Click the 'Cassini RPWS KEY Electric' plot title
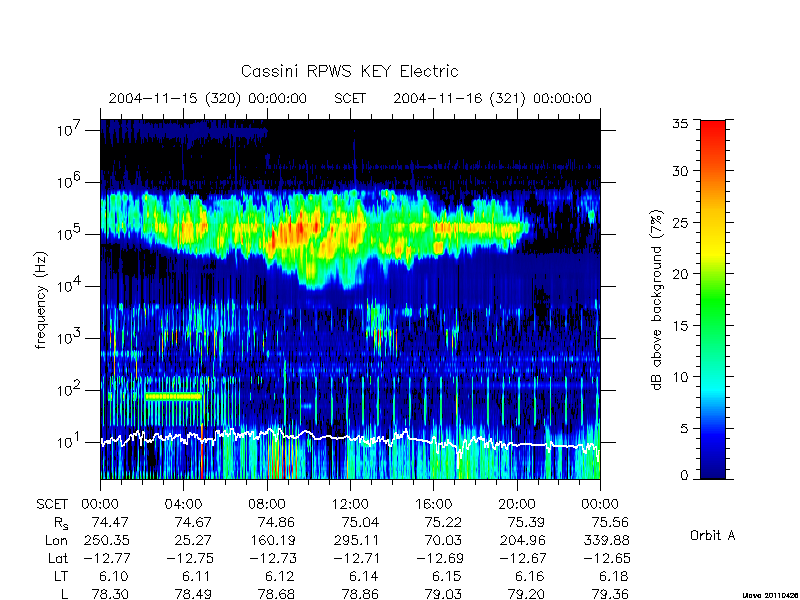Viewport: 800px width, 600px height. point(349,71)
